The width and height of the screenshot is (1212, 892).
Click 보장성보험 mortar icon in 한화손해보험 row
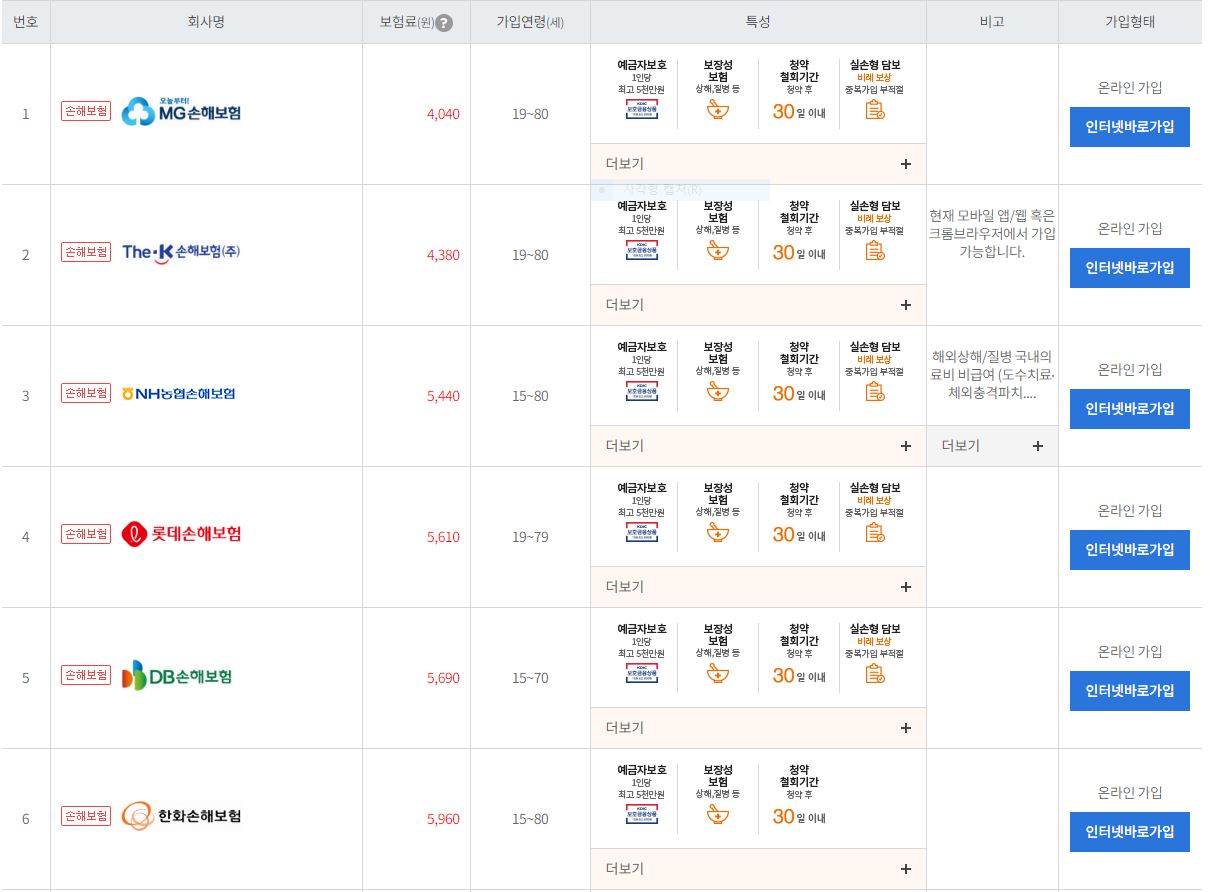pos(717,814)
